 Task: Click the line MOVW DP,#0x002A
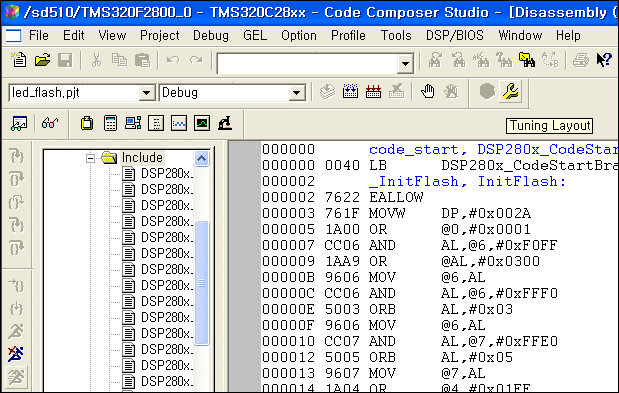click(x=396, y=213)
